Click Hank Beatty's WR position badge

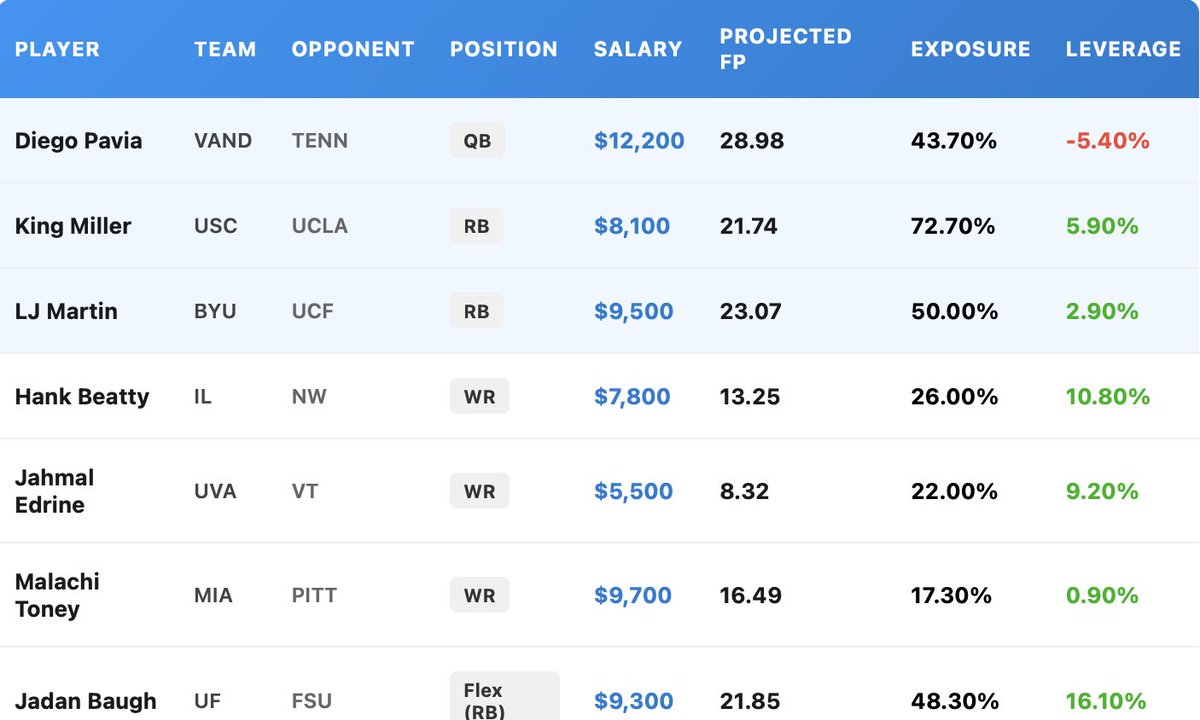click(x=479, y=396)
